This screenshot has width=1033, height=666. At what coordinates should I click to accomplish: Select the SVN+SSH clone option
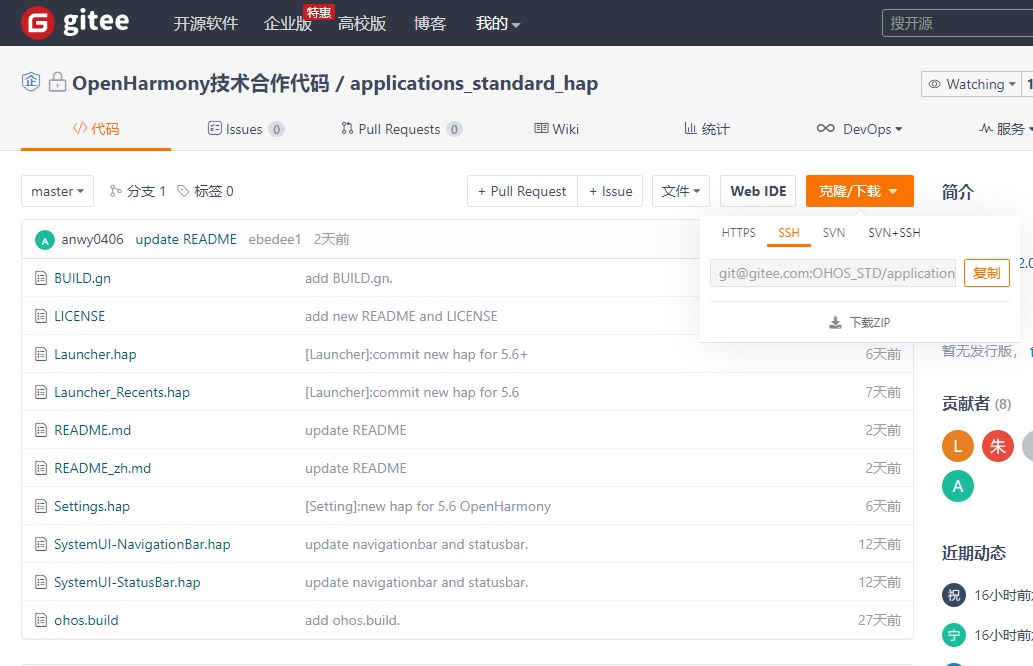(894, 233)
